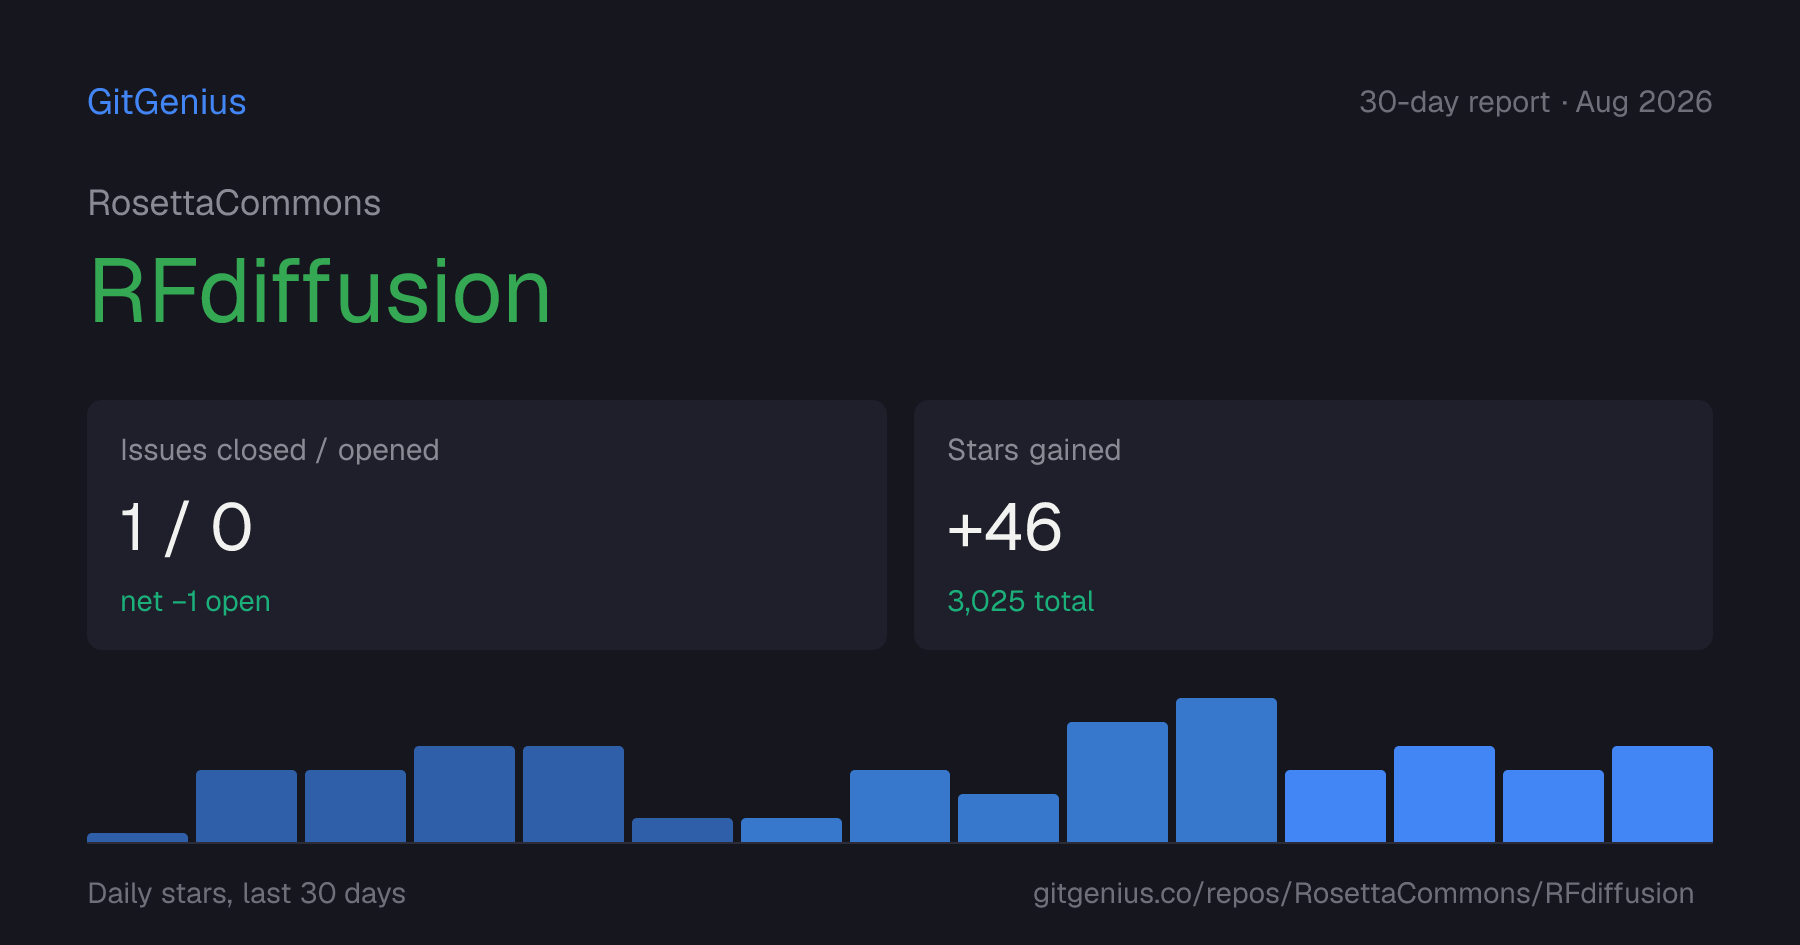This screenshot has width=1800, height=945.
Task: Click the tallest bar in stars chart
Action: click(x=1226, y=770)
